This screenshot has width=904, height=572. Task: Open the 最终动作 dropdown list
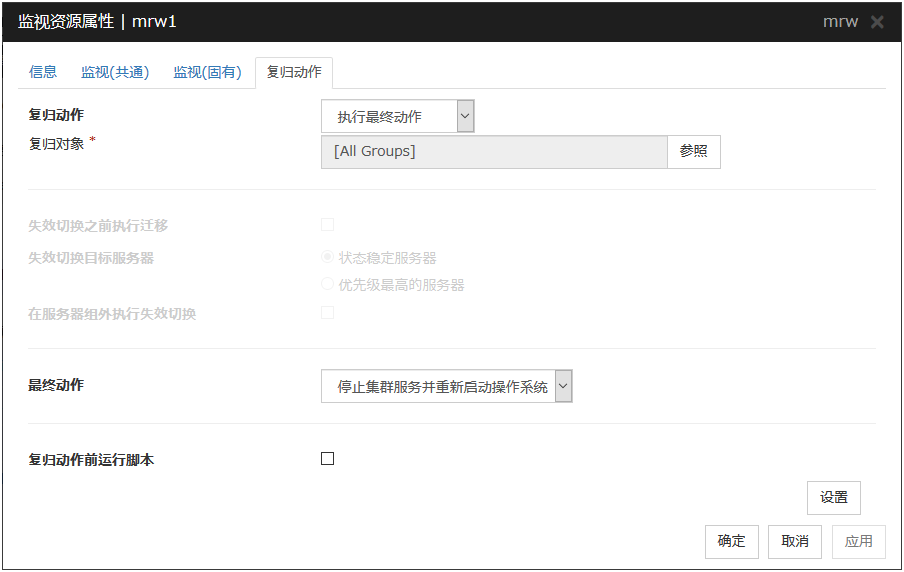pyautogui.click(x=446, y=386)
